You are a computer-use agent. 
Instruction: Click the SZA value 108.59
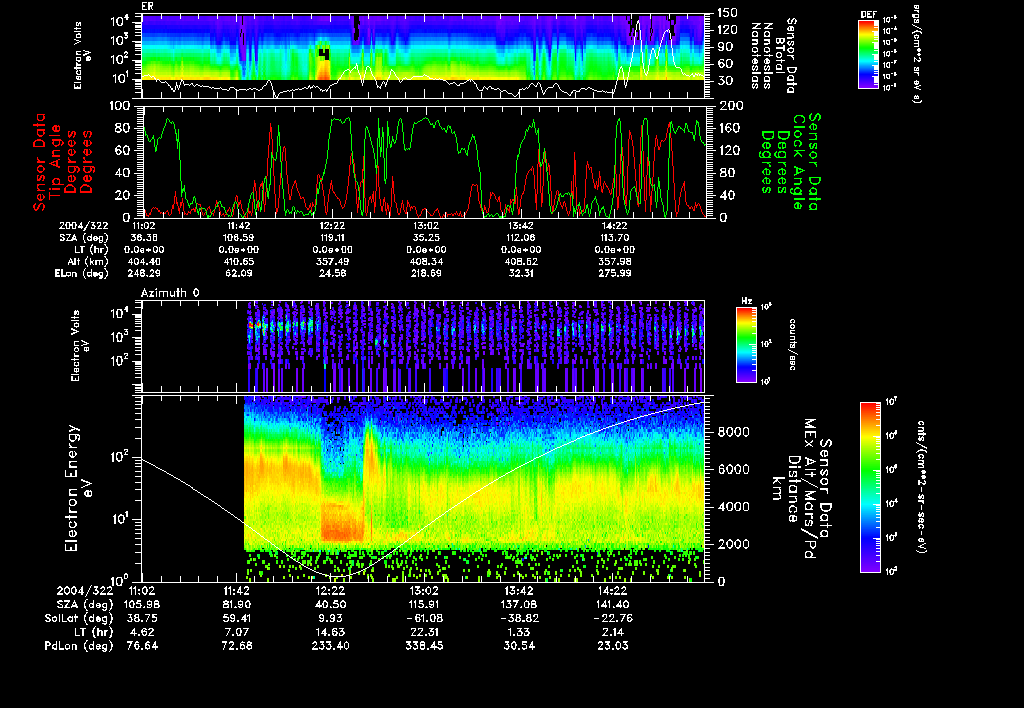[238, 238]
